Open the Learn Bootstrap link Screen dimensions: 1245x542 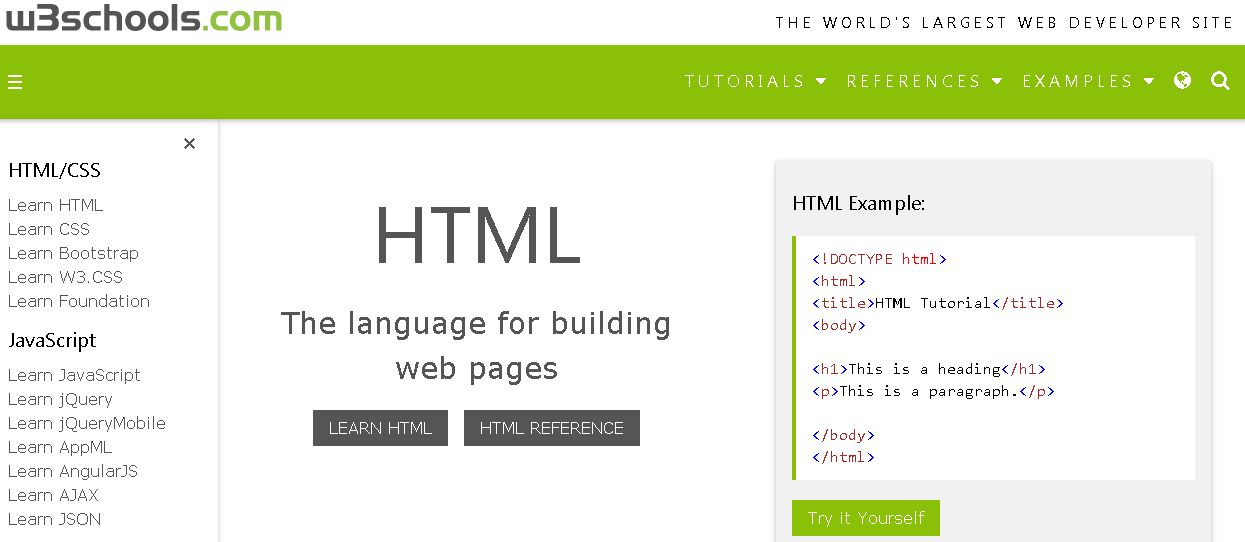pos(73,253)
